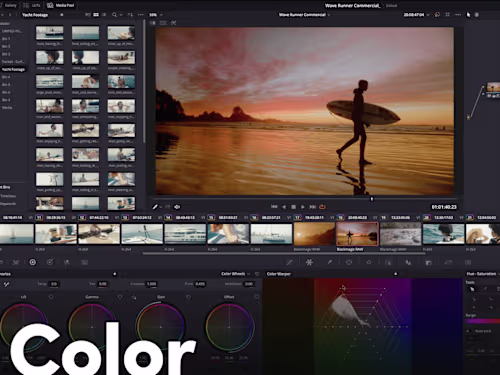Switch Media Pool to thumbnail grid view
Image resolution: width=500 pixels, height=375 pixels.
(96, 15)
